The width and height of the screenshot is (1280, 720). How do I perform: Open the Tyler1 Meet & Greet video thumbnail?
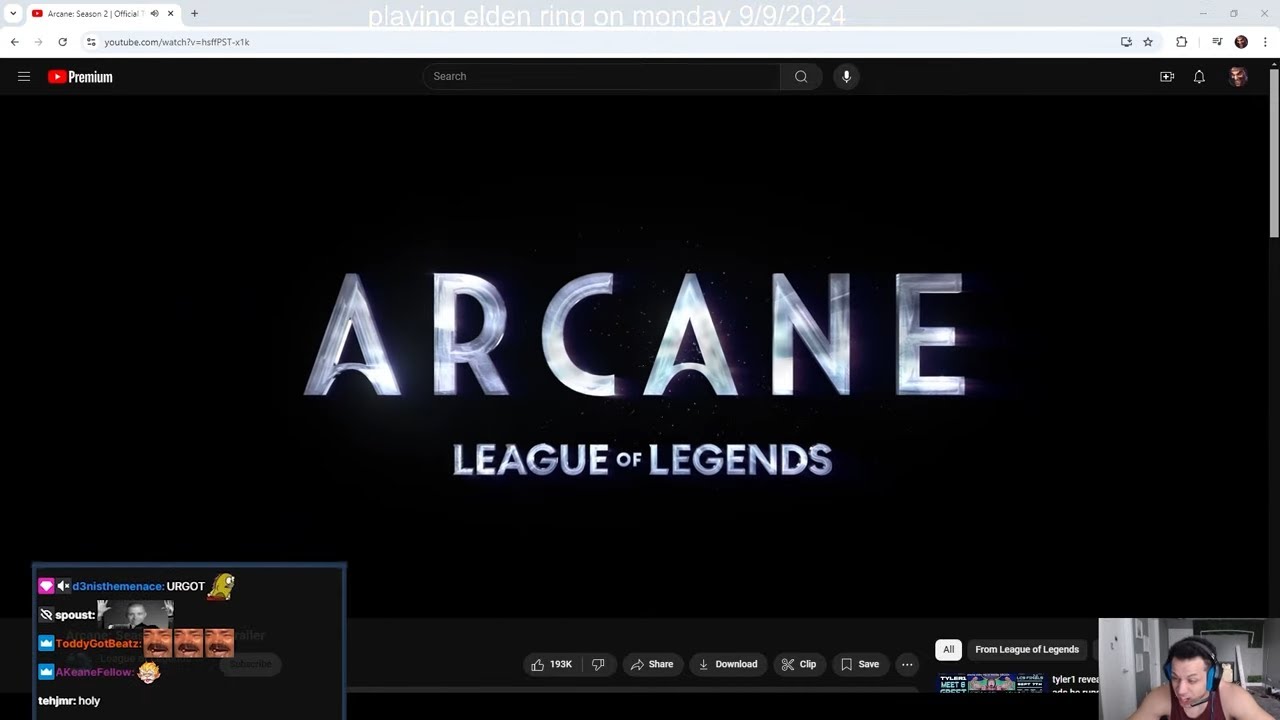pos(991,683)
